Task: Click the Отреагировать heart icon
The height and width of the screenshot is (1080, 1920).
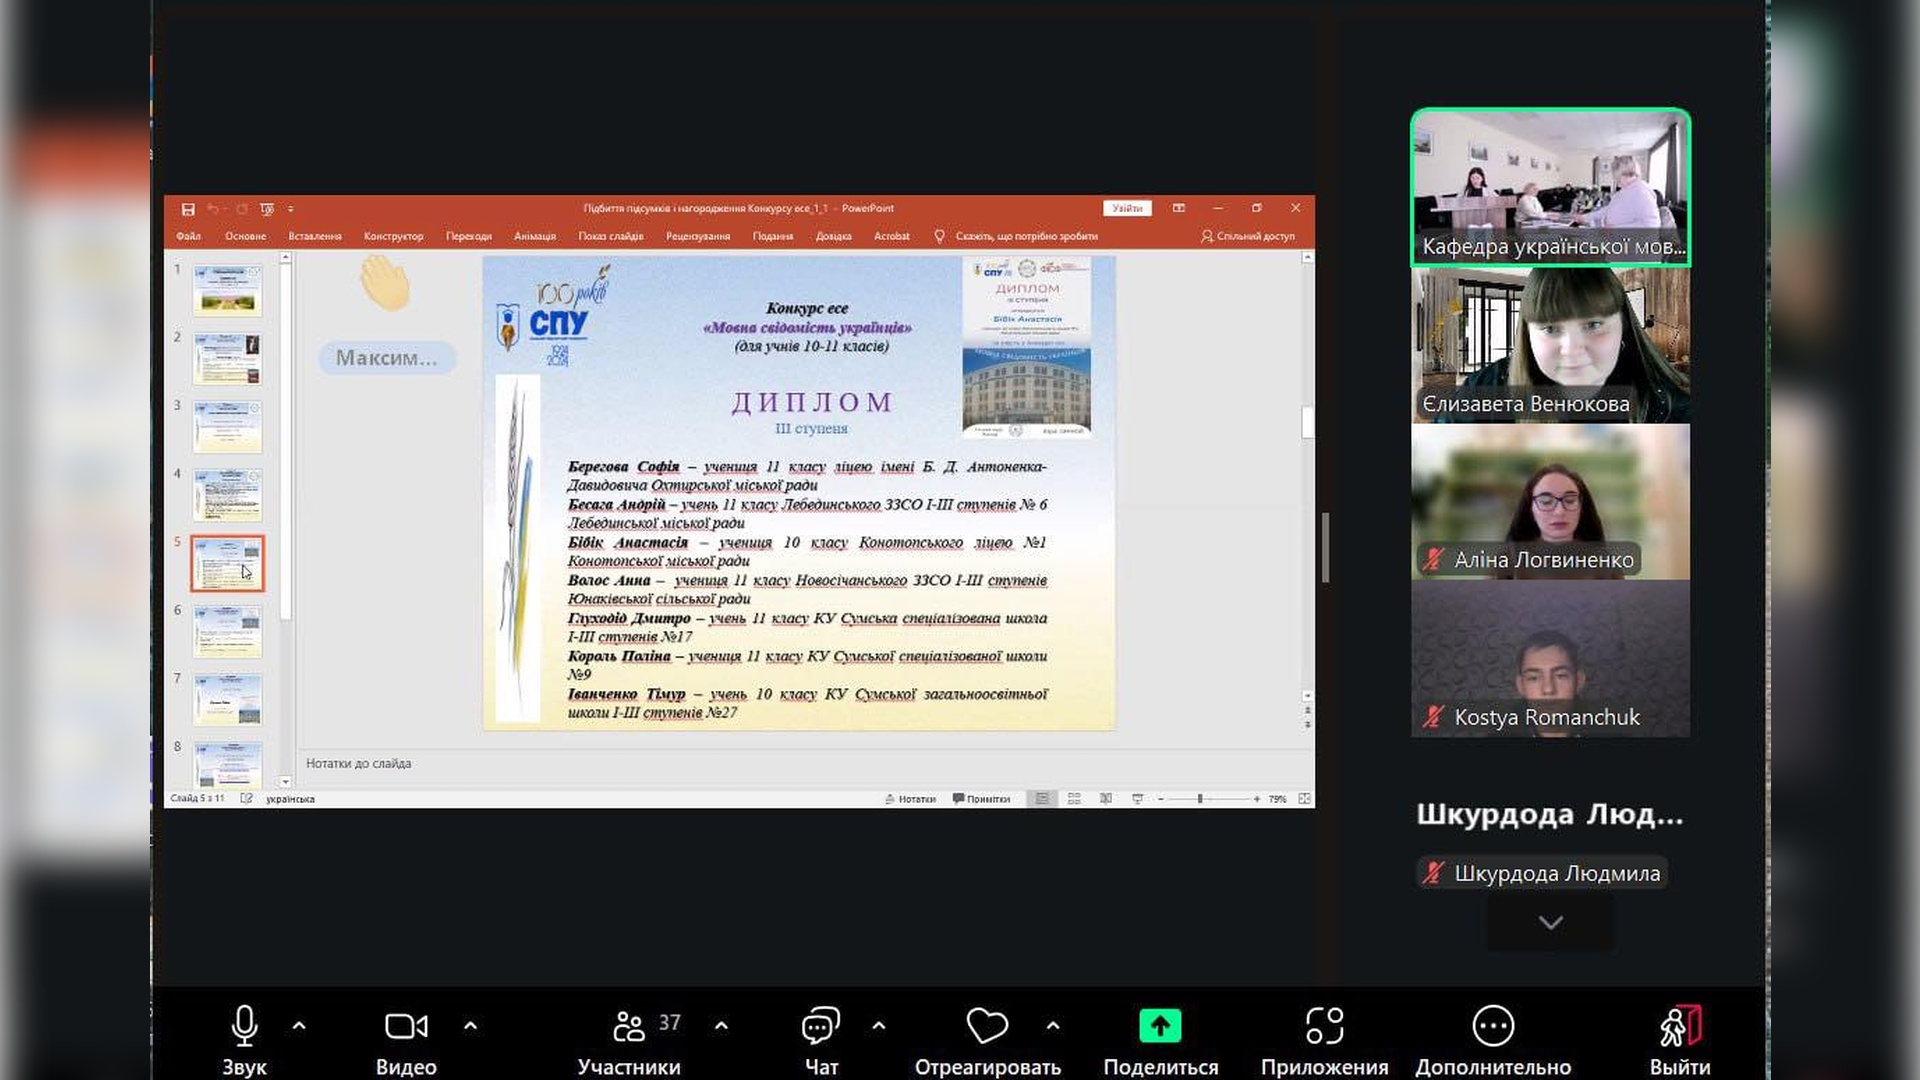Action: coord(987,1026)
